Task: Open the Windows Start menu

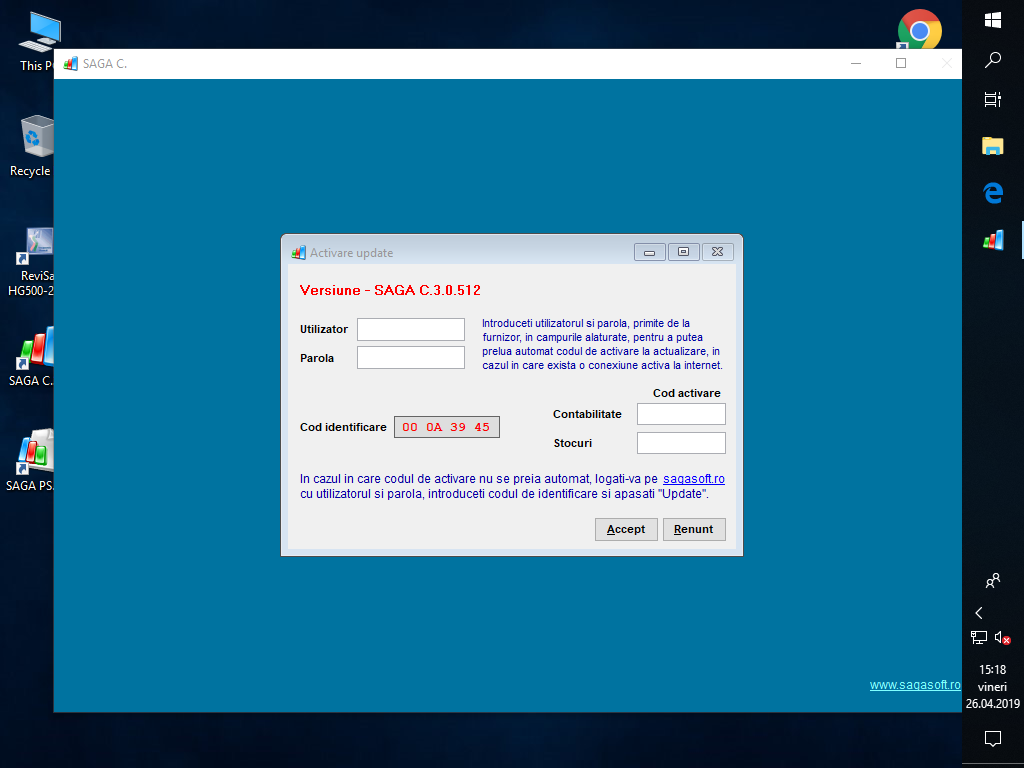Action: pyautogui.click(x=993, y=20)
